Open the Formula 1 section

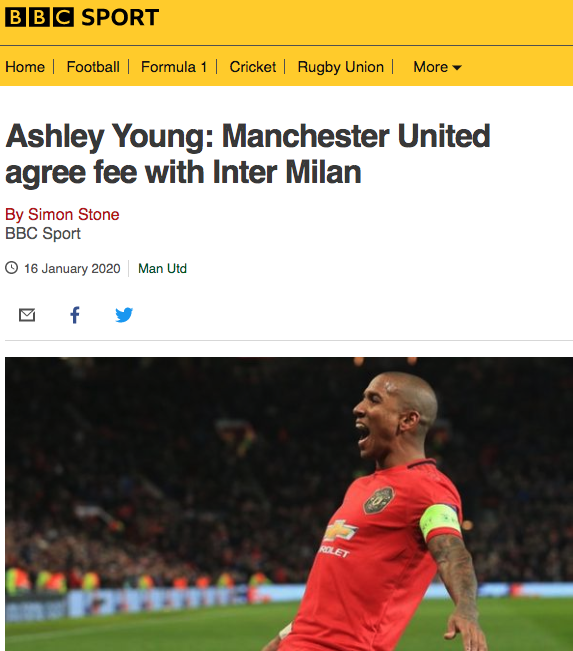point(174,67)
